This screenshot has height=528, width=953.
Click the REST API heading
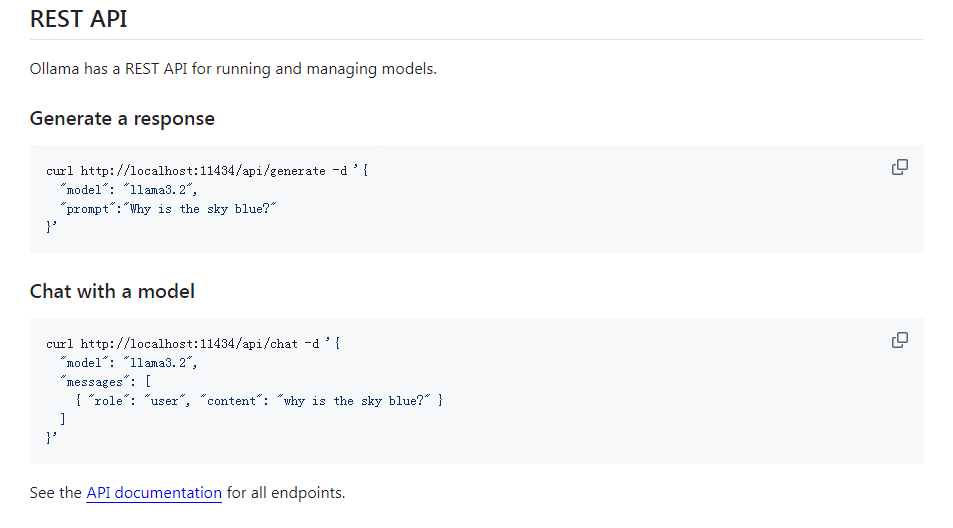(x=78, y=19)
